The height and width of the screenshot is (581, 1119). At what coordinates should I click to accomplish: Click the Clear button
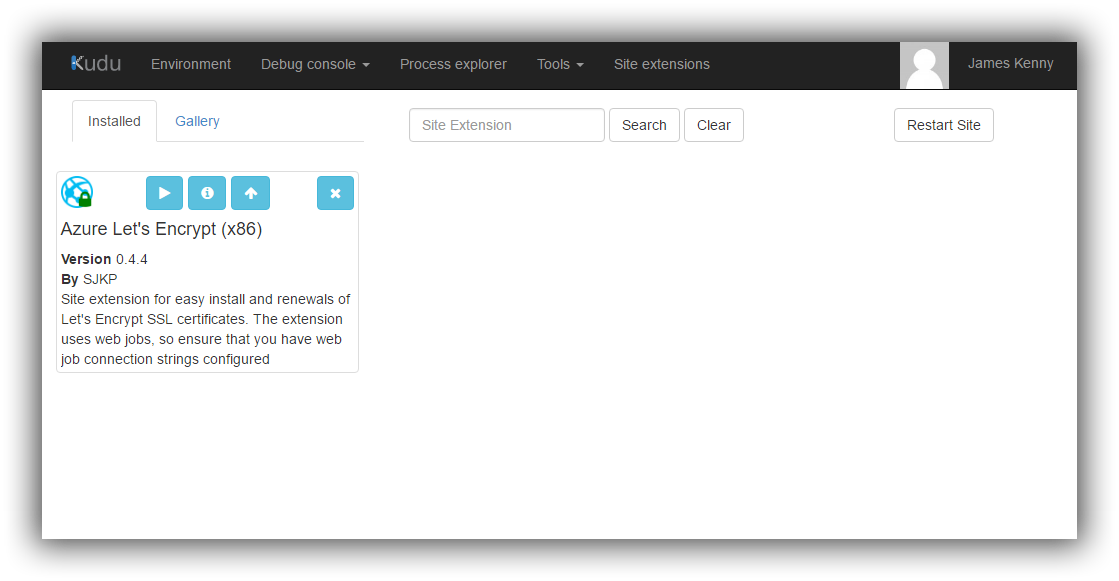point(714,125)
